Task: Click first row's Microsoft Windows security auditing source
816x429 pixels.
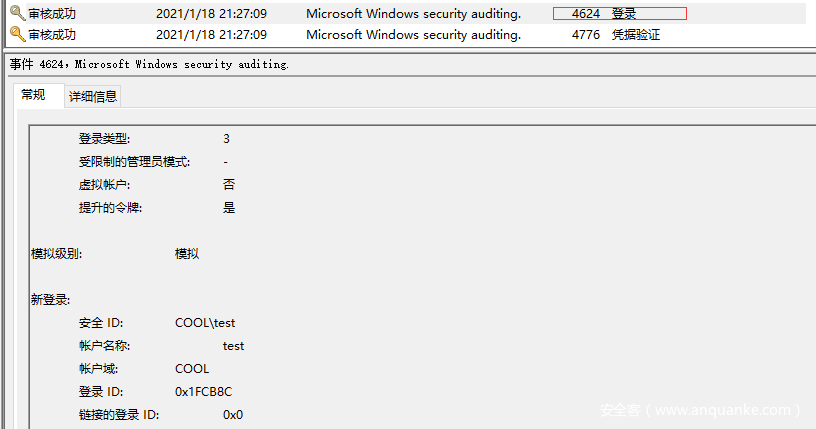Action: click(413, 14)
